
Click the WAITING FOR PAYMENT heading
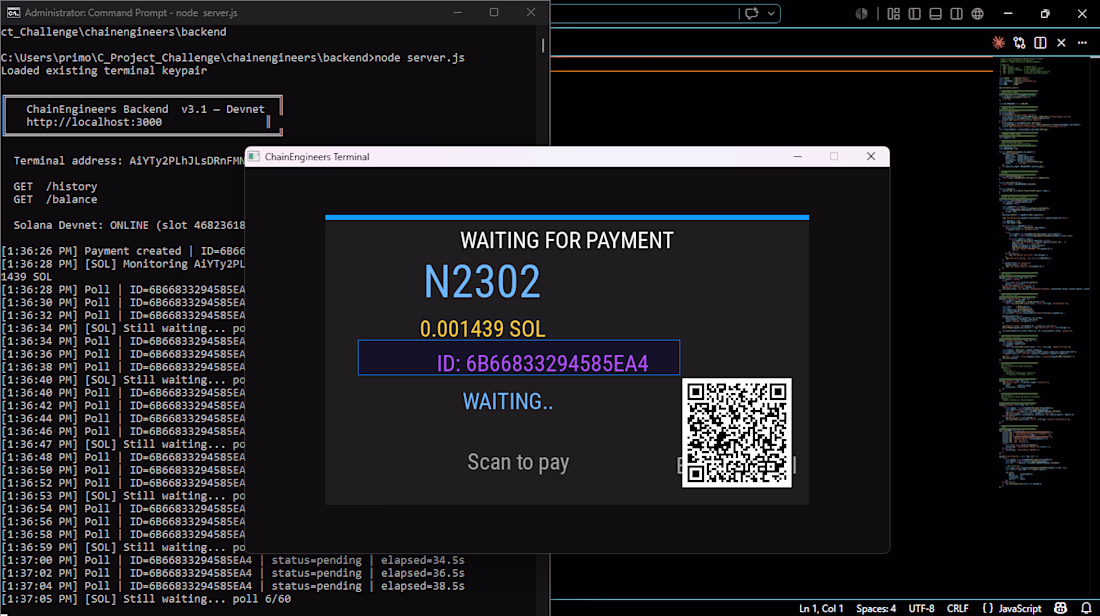(x=567, y=241)
